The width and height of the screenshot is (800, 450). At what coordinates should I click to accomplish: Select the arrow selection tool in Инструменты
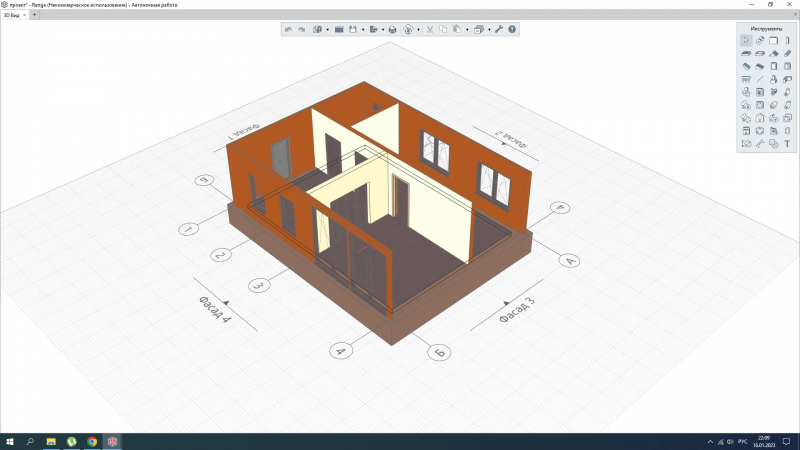[x=746, y=40]
